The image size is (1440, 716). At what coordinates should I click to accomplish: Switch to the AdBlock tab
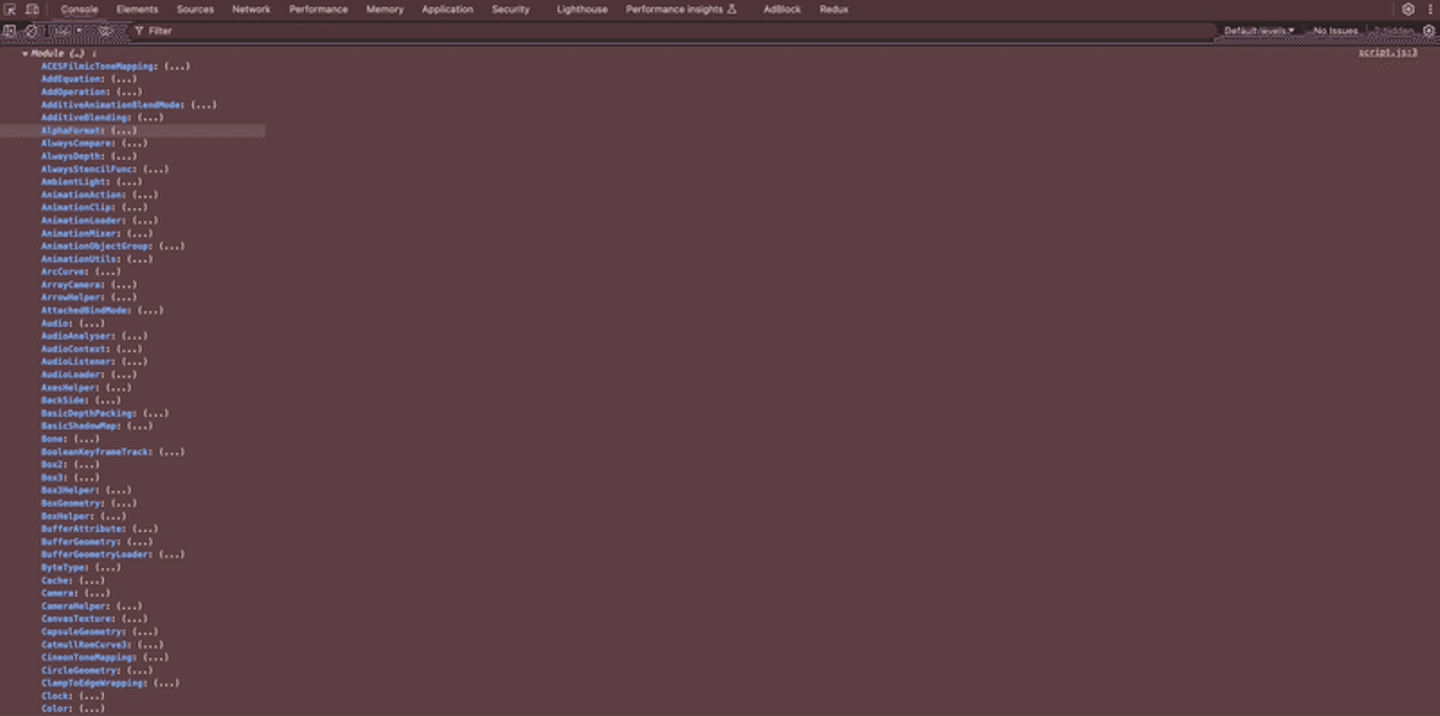tap(782, 9)
